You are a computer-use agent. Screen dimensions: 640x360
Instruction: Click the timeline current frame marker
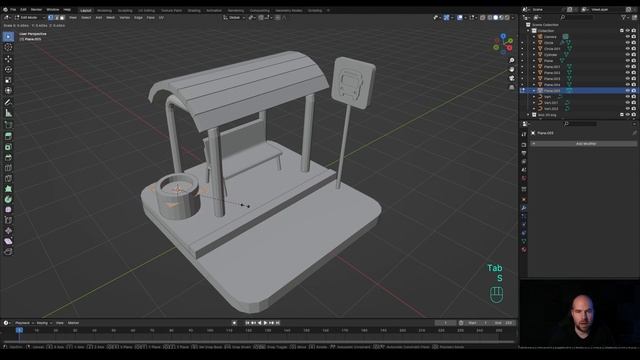[19, 330]
